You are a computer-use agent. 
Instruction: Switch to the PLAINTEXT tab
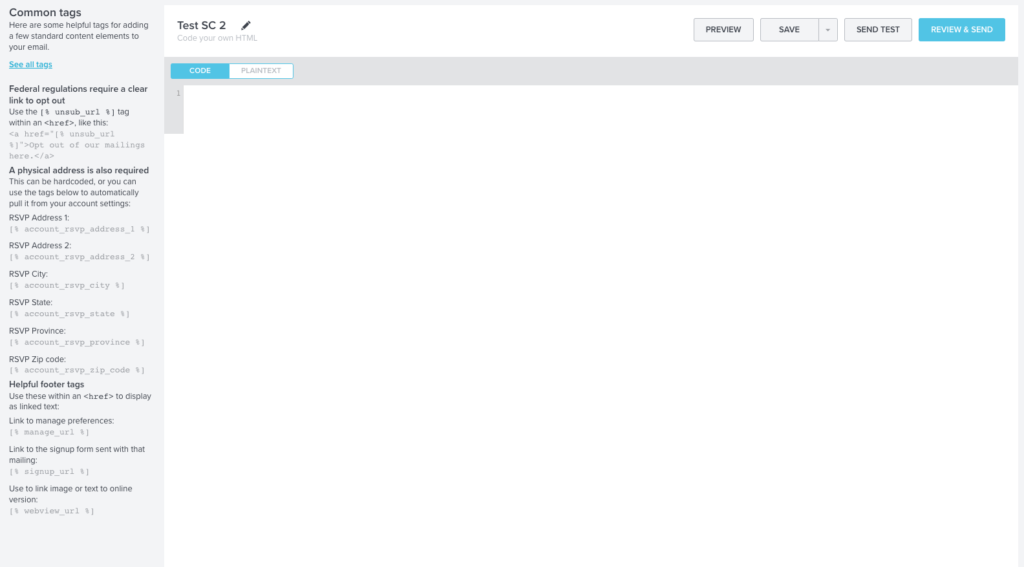(x=261, y=71)
